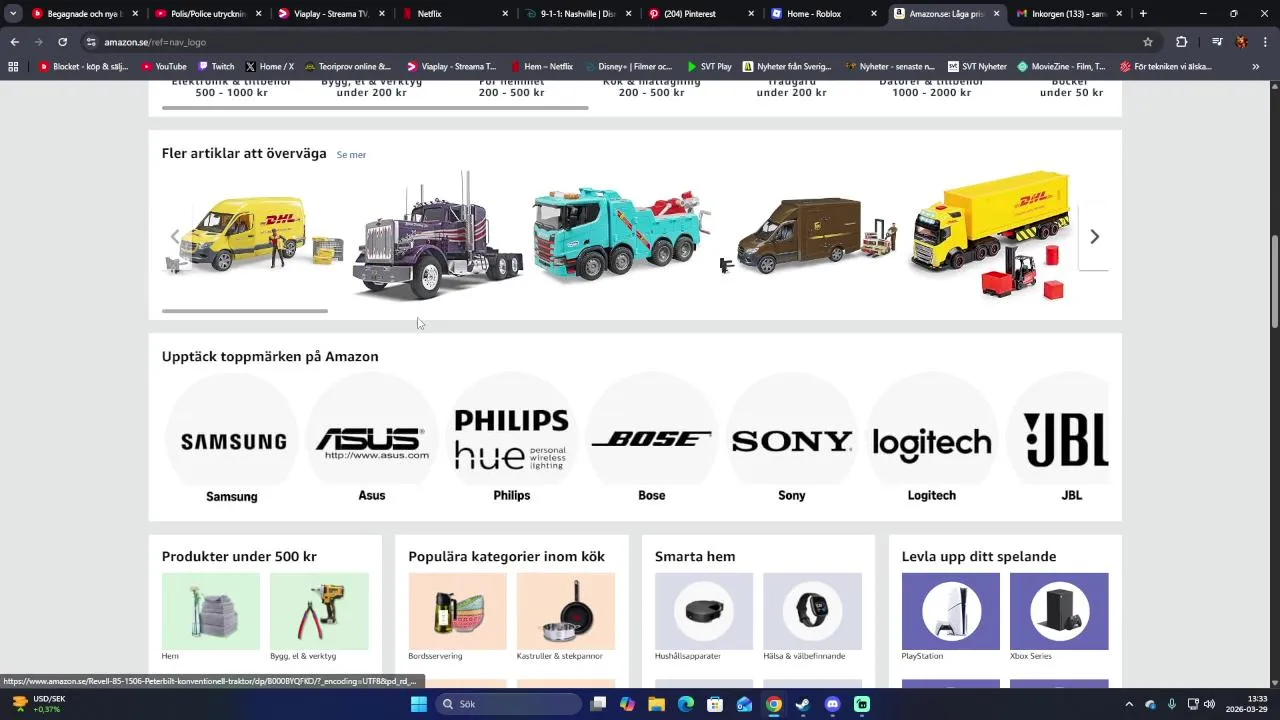Open File Explorer from the taskbar
The image size is (1280, 720).
[x=656, y=704]
